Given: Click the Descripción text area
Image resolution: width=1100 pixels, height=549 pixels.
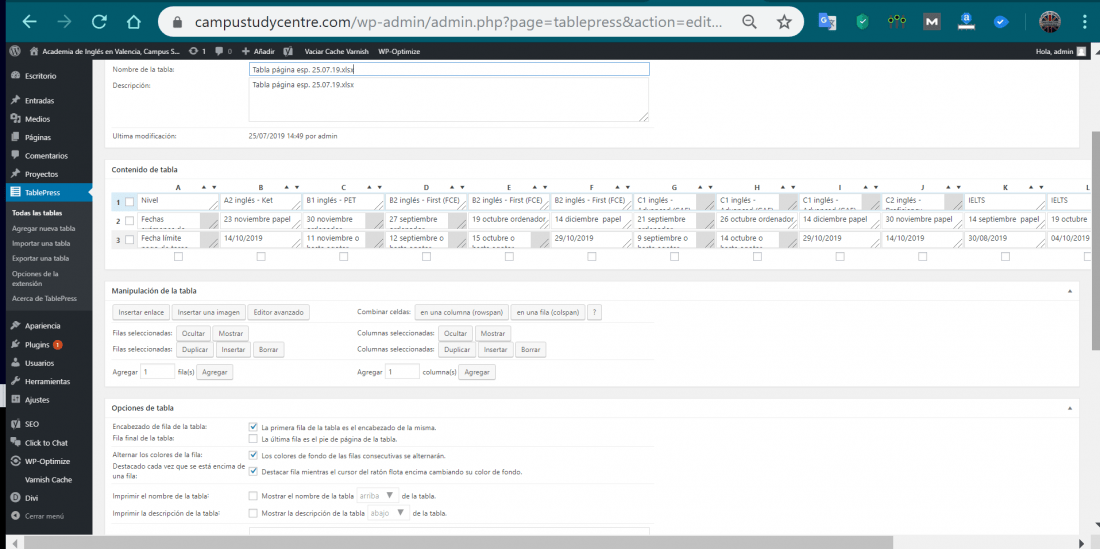Looking at the screenshot, I should point(449,100).
